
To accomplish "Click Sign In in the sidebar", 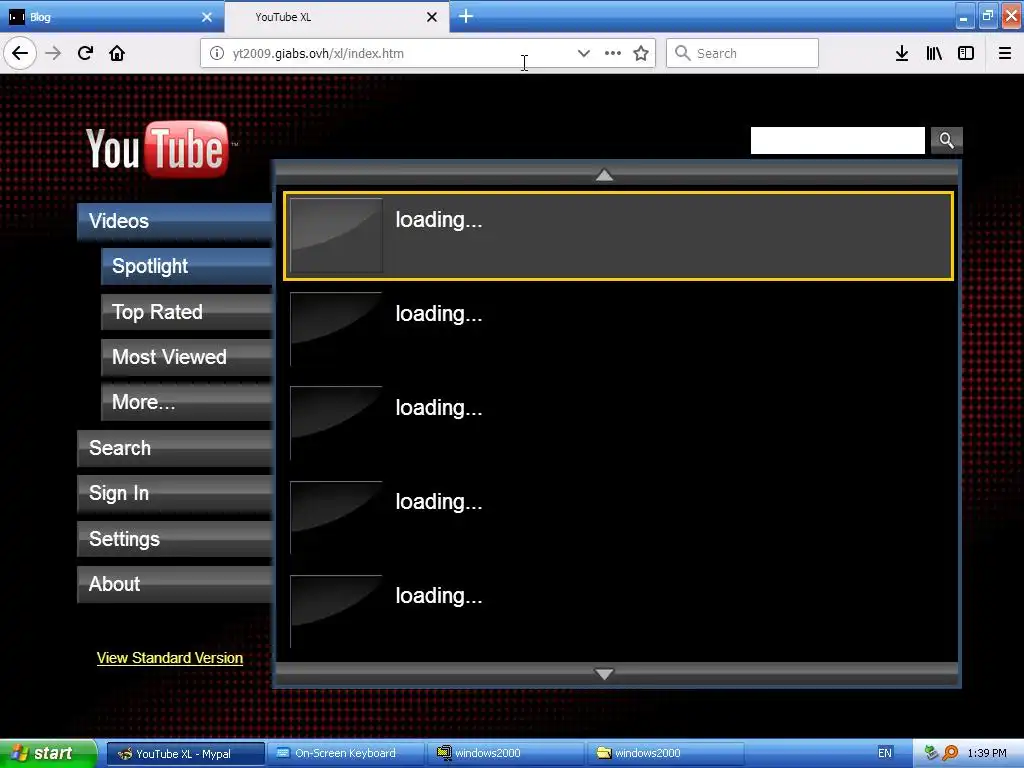I will click(174, 493).
